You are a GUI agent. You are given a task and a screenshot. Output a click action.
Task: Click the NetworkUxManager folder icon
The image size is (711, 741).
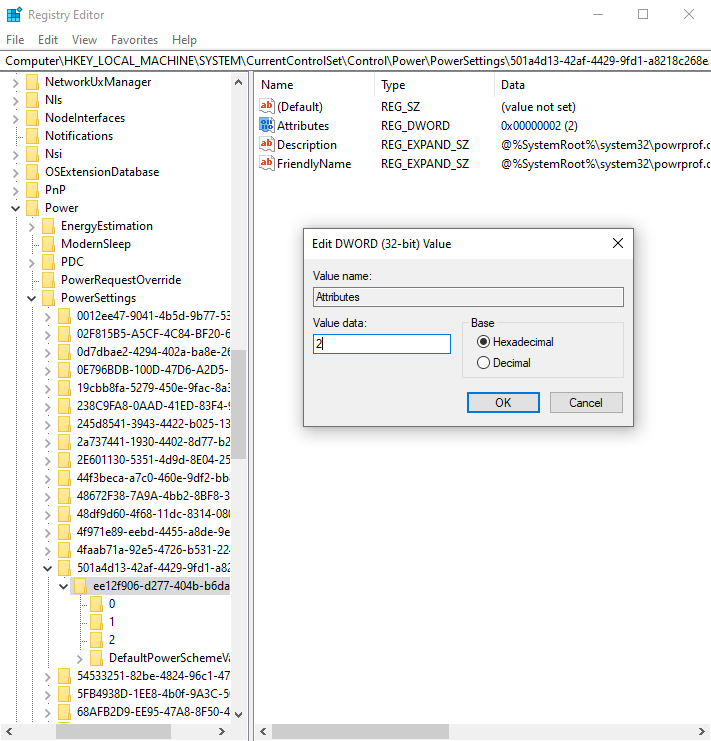[33, 82]
